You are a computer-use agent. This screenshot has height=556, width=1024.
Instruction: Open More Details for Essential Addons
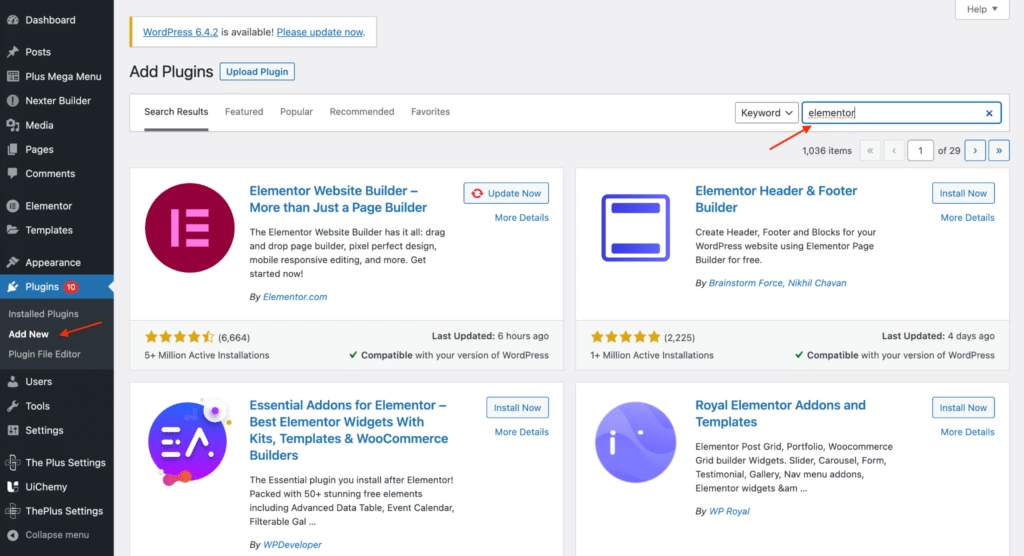(521, 432)
